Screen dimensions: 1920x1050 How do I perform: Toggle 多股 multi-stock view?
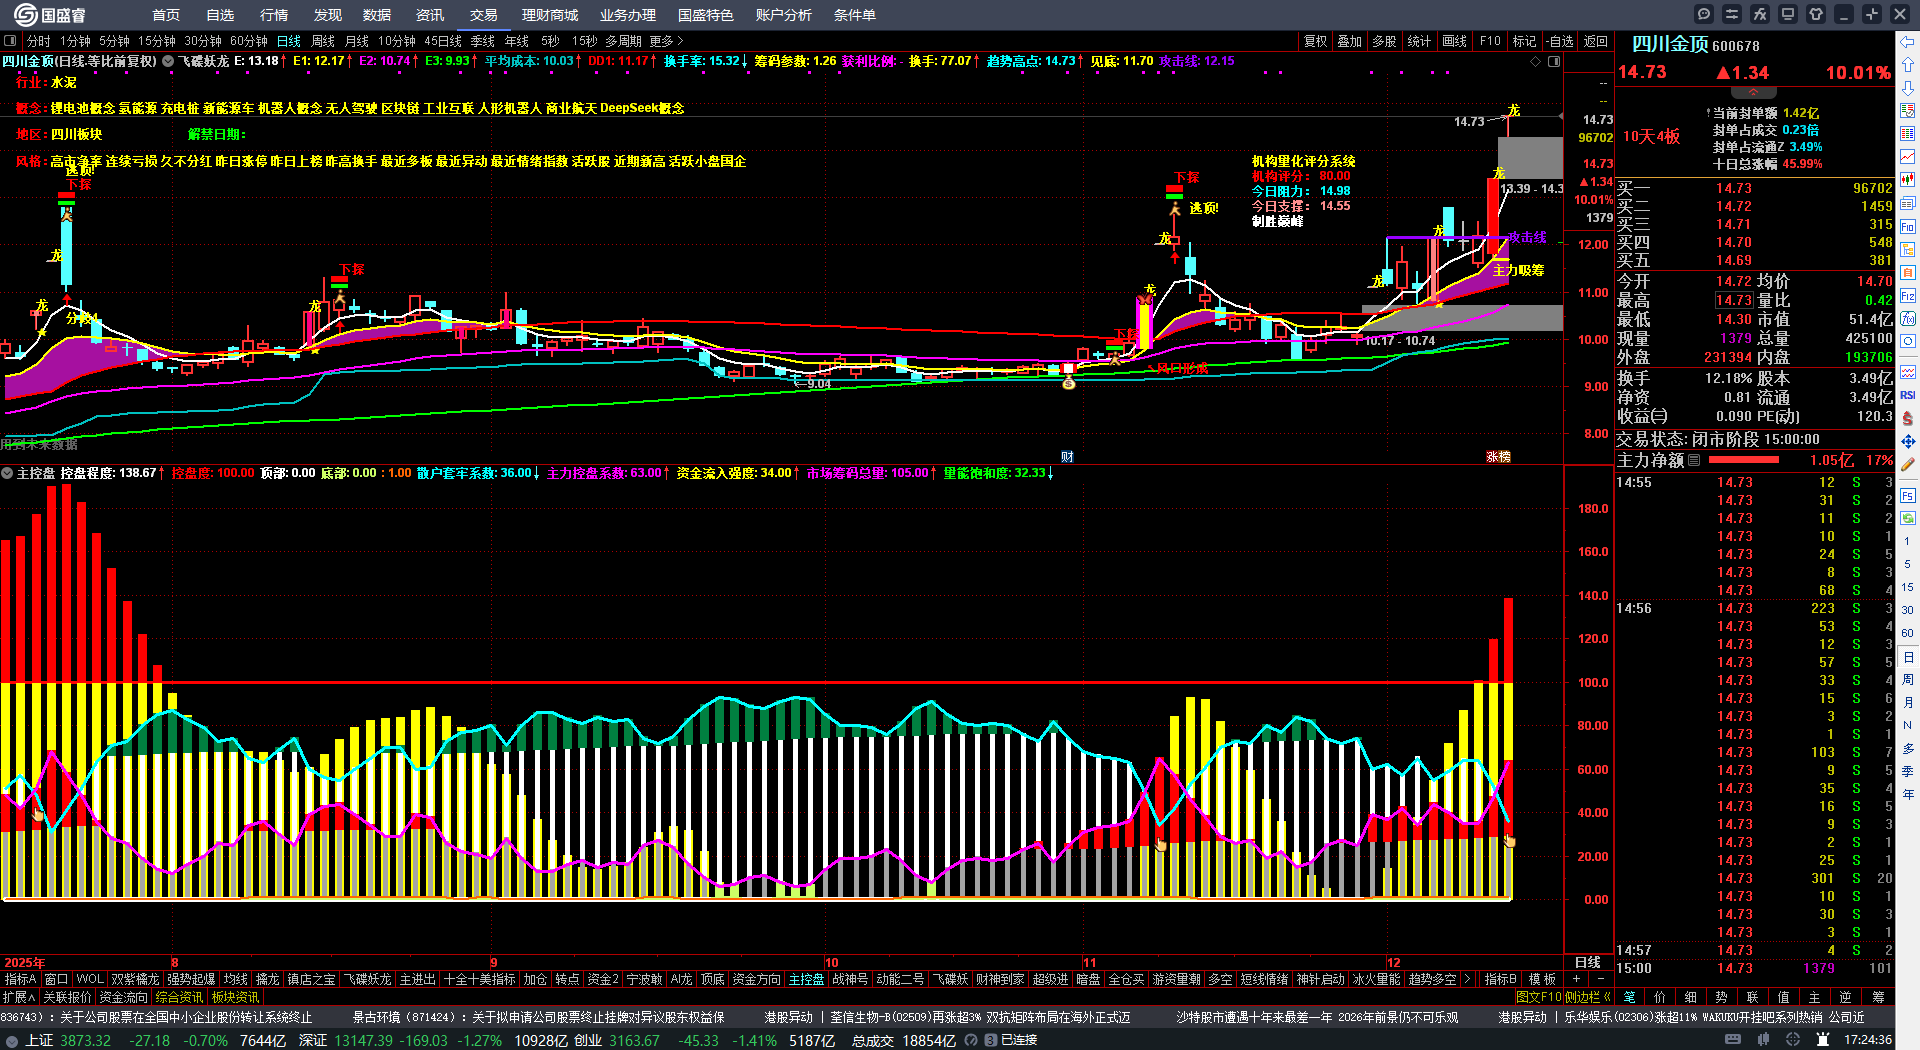click(1384, 41)
